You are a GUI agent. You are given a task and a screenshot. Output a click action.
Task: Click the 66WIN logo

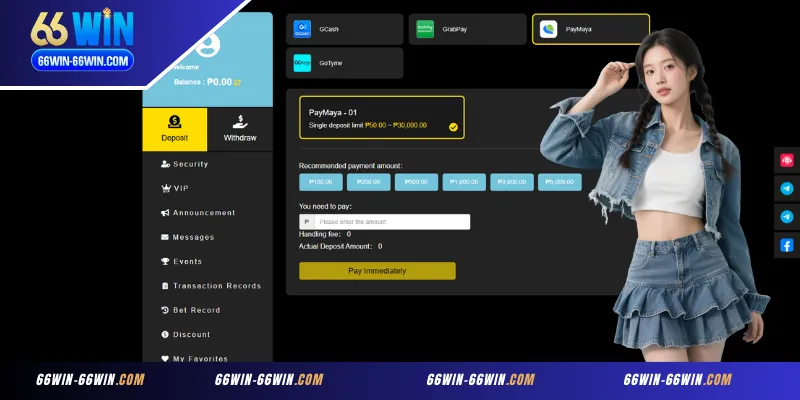pos(82,28)
